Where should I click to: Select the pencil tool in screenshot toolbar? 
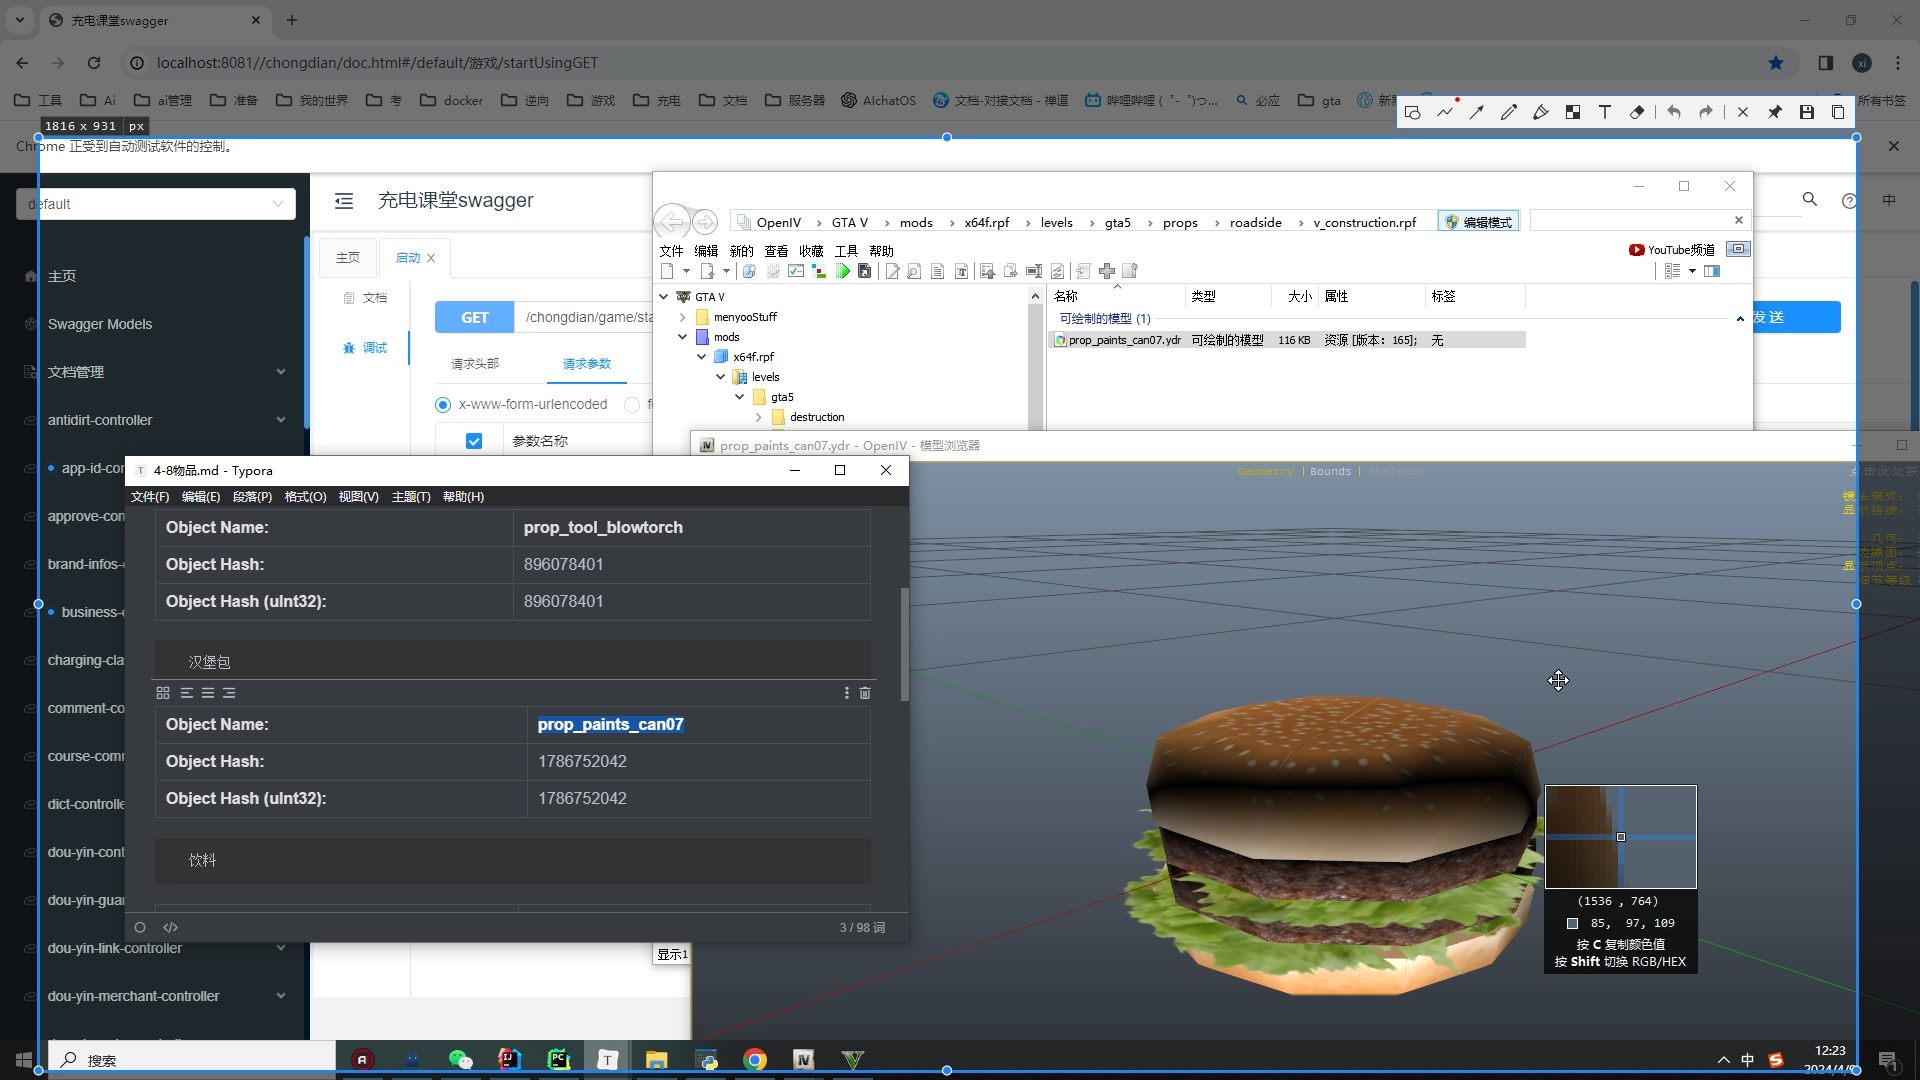point(1509,113)
